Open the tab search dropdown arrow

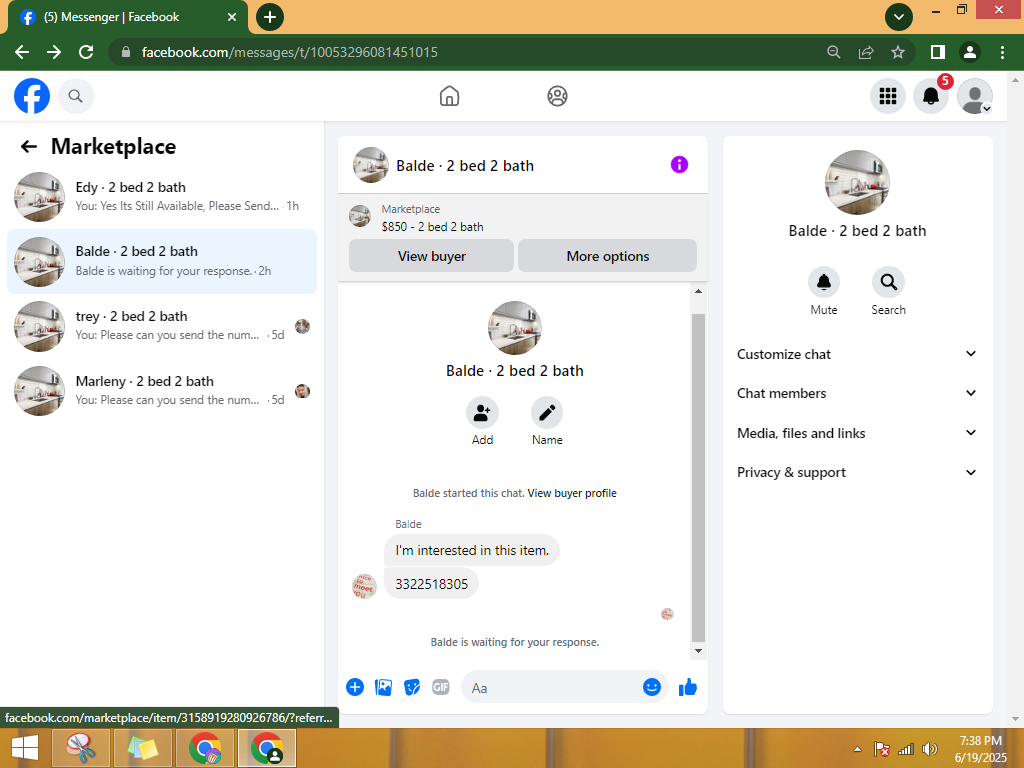(x=899, y=17)
